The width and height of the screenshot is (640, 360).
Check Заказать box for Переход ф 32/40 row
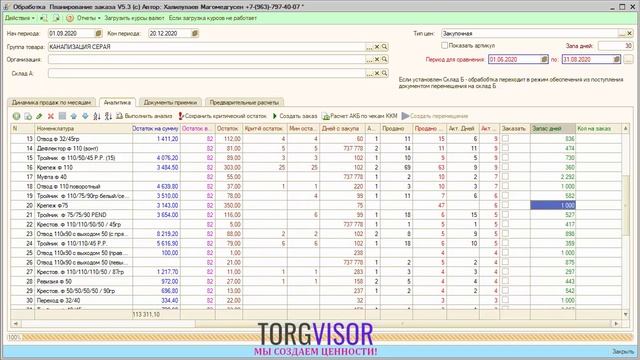click(505, 300)
